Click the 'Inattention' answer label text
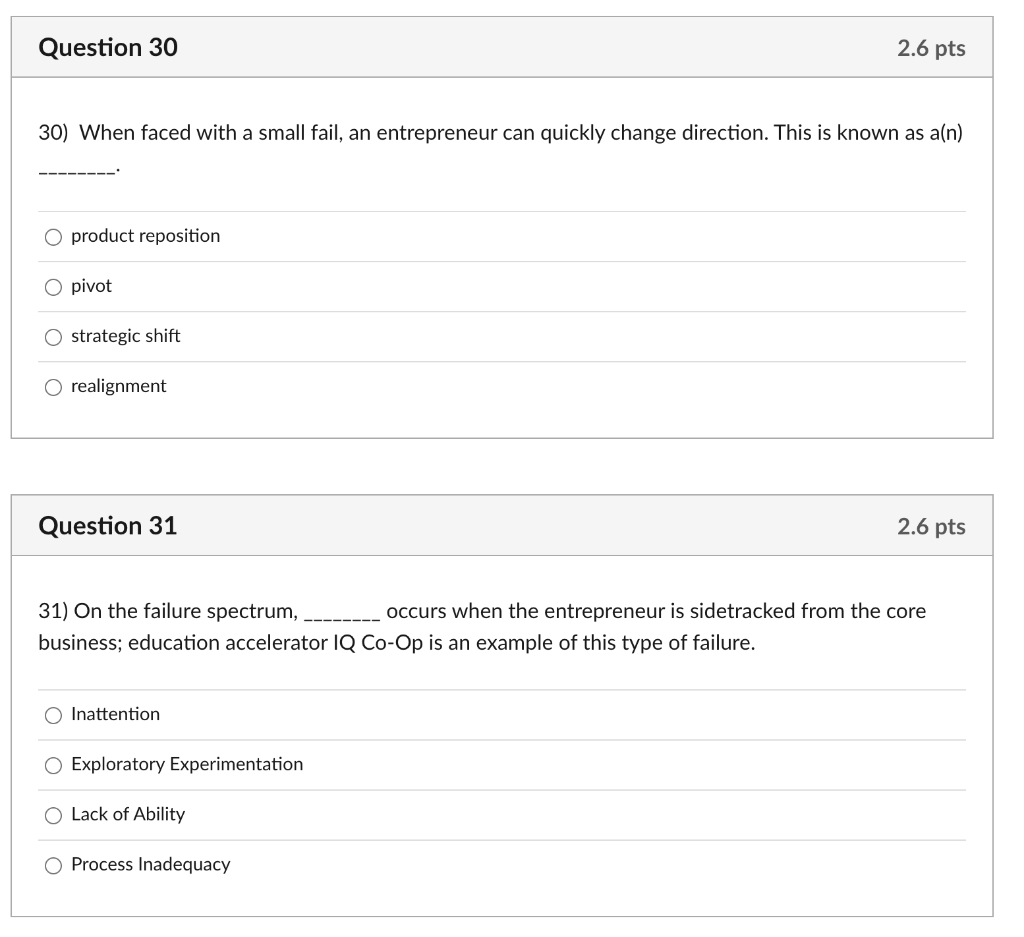The height and width of the screenshot is (937, 1024). click(x=115, y=714)
